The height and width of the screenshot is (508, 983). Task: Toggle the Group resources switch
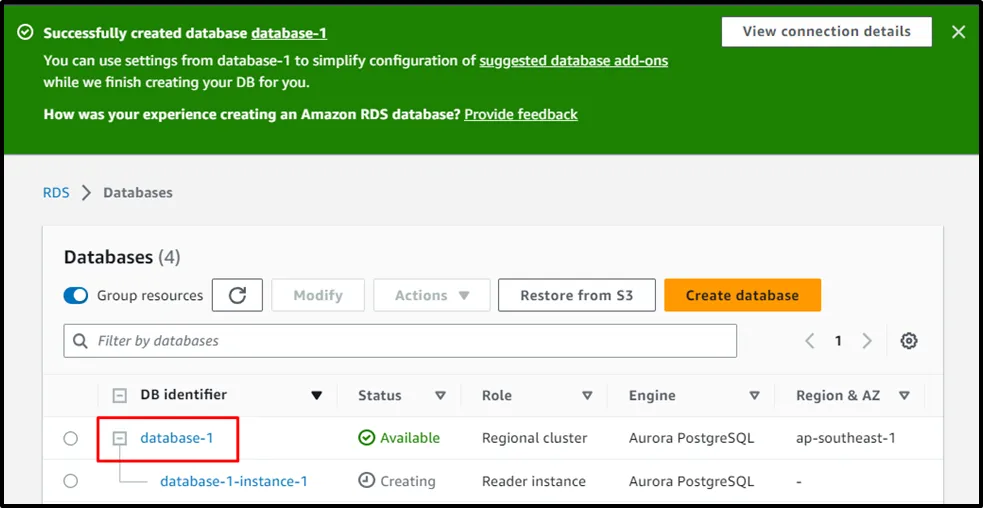(76, 295)
